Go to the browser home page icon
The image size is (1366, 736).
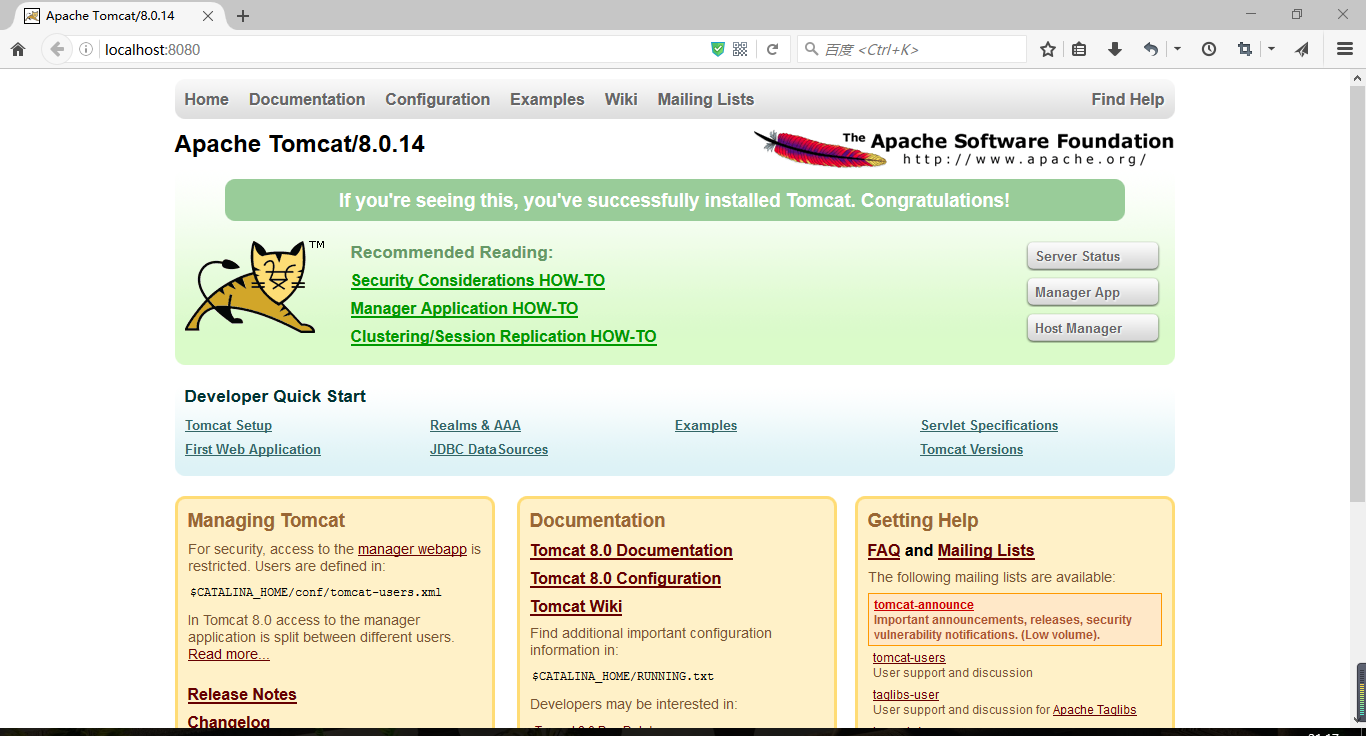(x=18, y=49)
